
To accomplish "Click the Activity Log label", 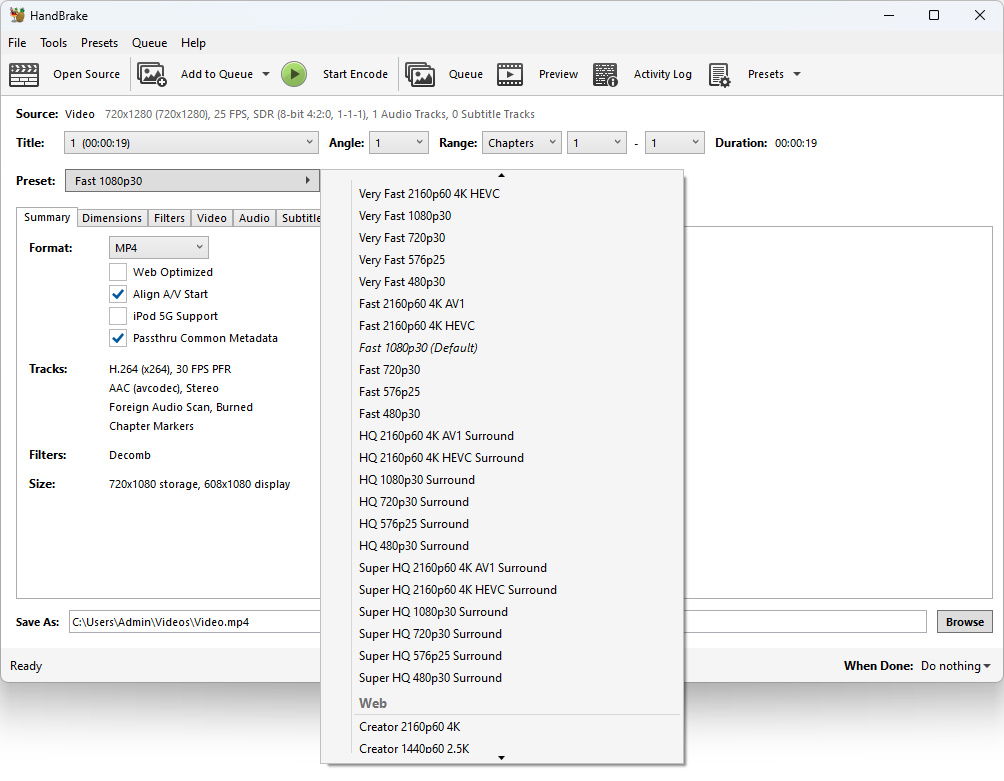I will (663, 74).
